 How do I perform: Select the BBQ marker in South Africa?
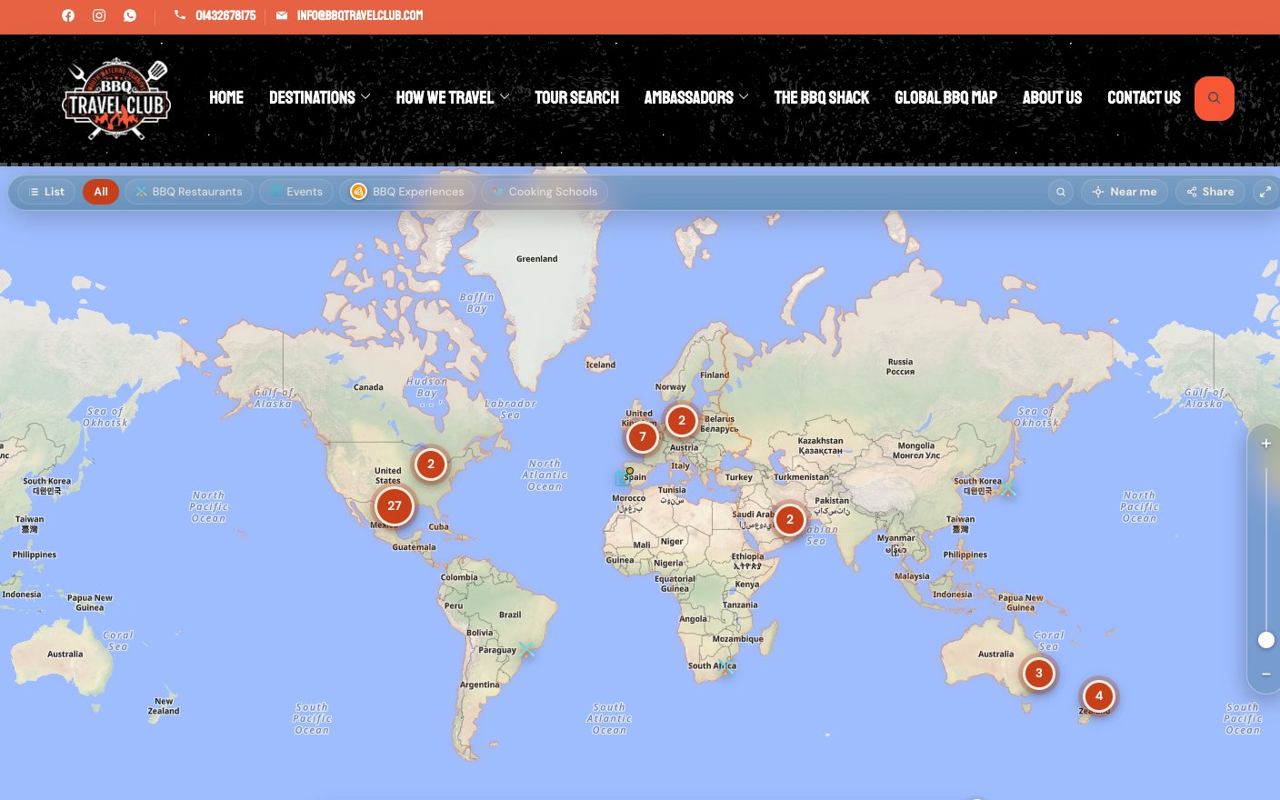tap(727, 668)
